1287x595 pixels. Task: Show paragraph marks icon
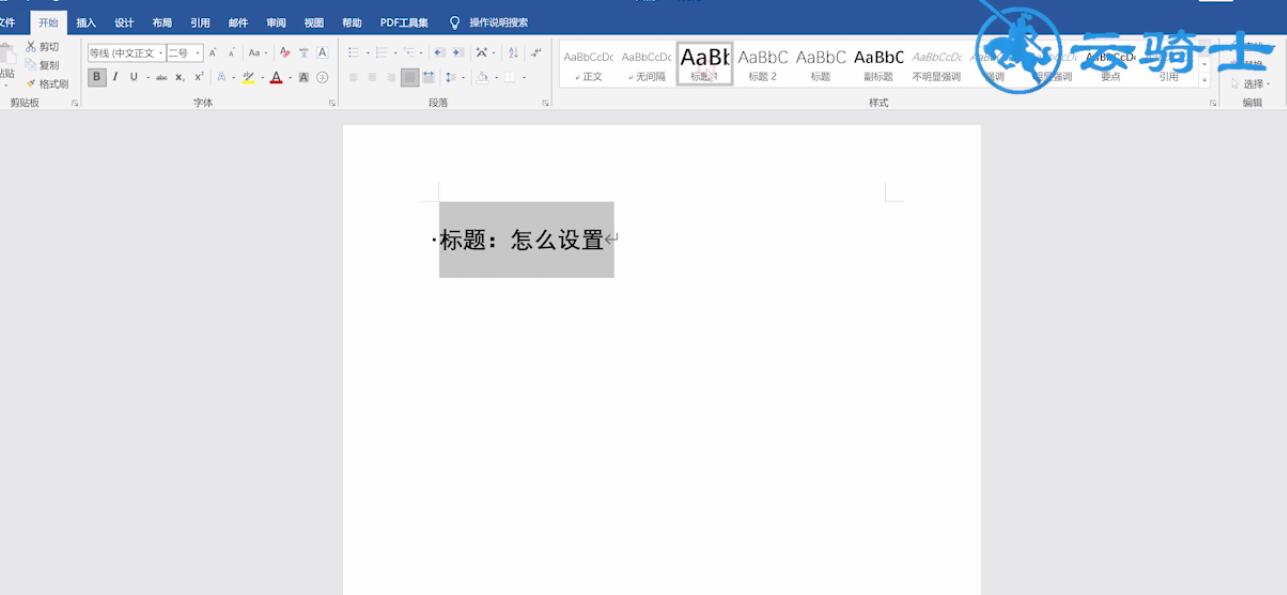[537, 52]
